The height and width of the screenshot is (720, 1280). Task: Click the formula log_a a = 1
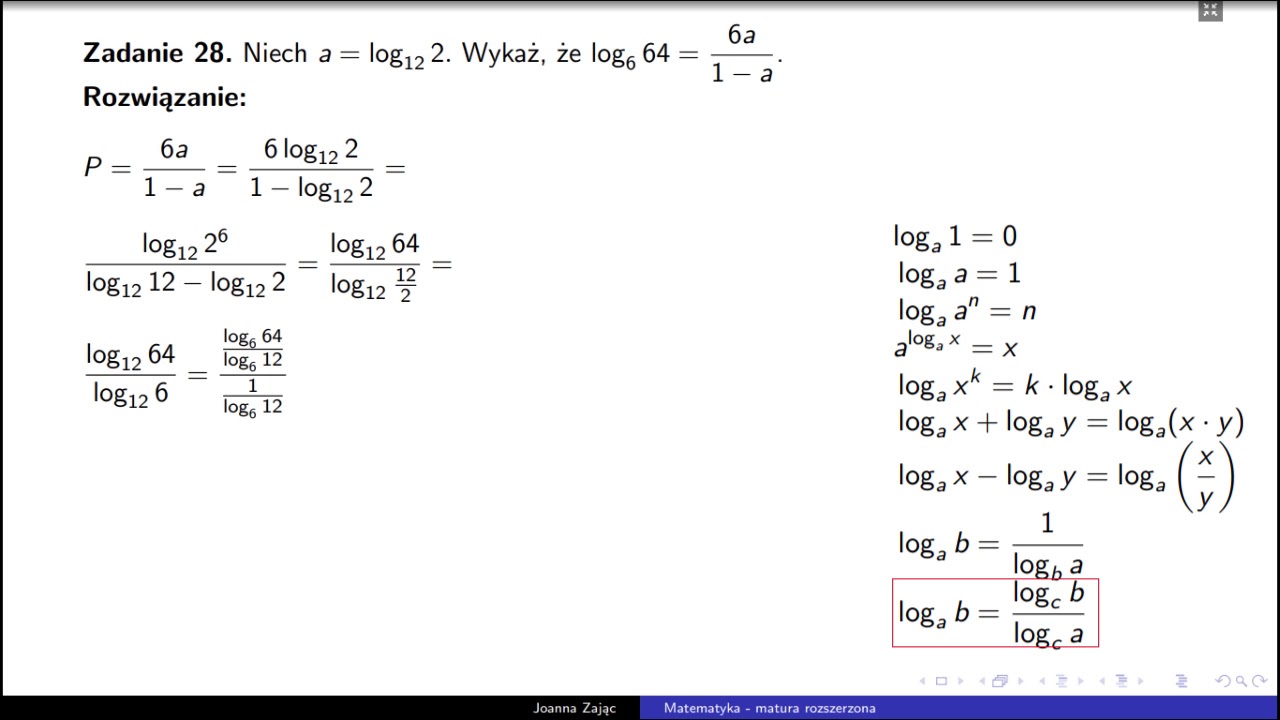click(x=959, y=274)
